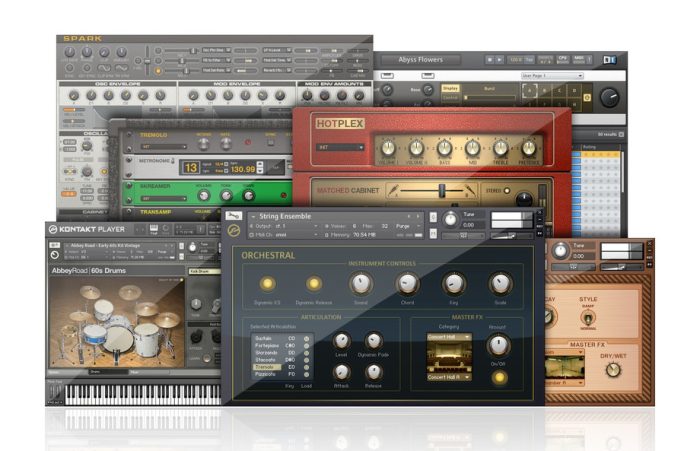
Task: Open the Concert Hall A preset dropdown
Action: click(449, 377)
